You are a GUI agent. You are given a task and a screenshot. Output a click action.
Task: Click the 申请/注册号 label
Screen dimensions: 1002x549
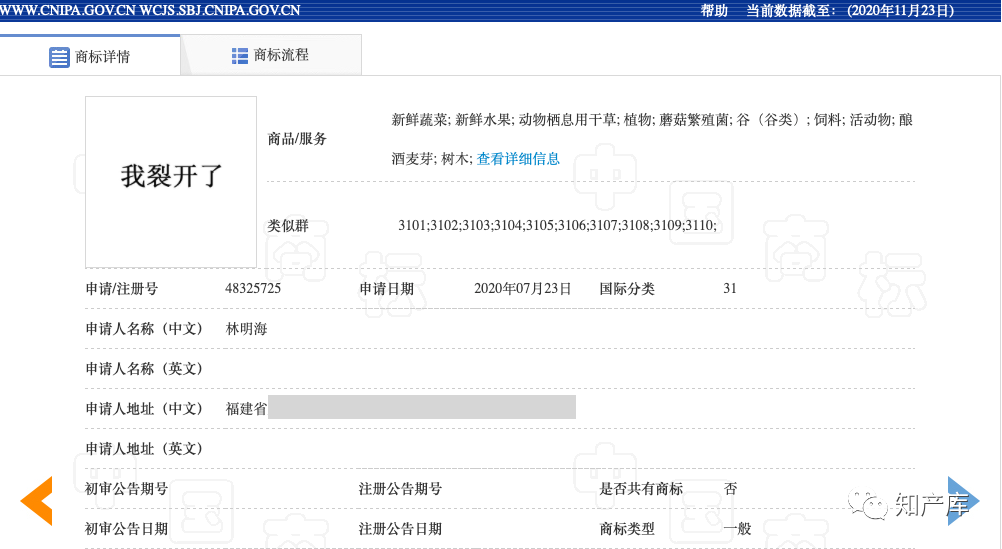121,289
